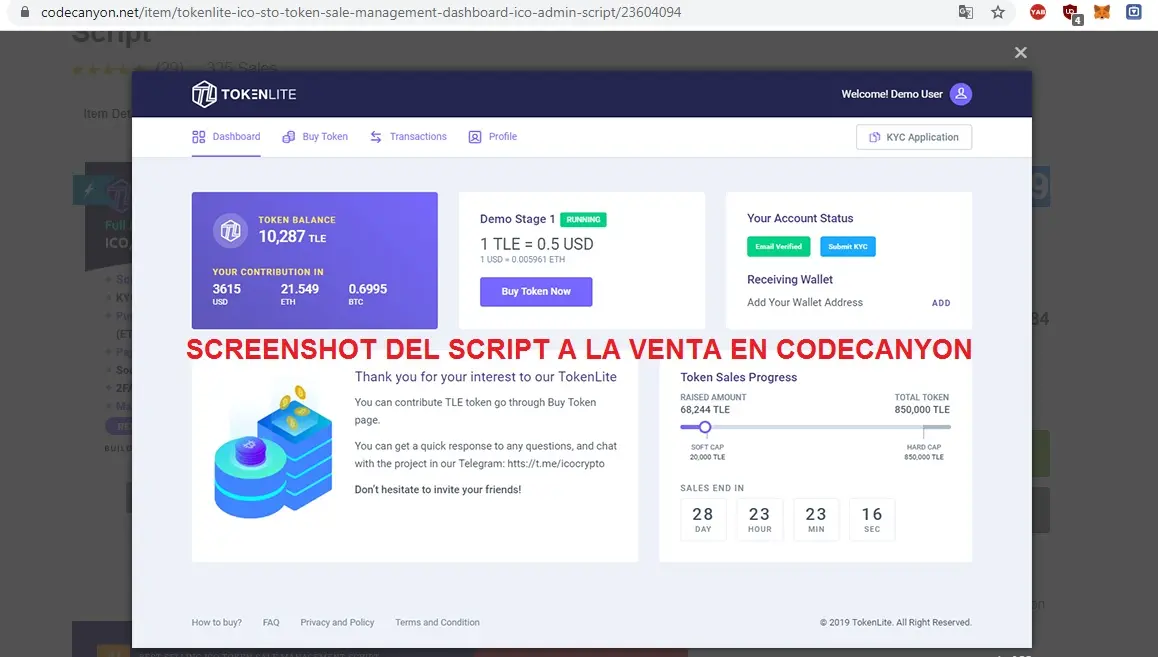Open the uBlock shield extension icon
1158x657 pixels.
click(1071, 13)
